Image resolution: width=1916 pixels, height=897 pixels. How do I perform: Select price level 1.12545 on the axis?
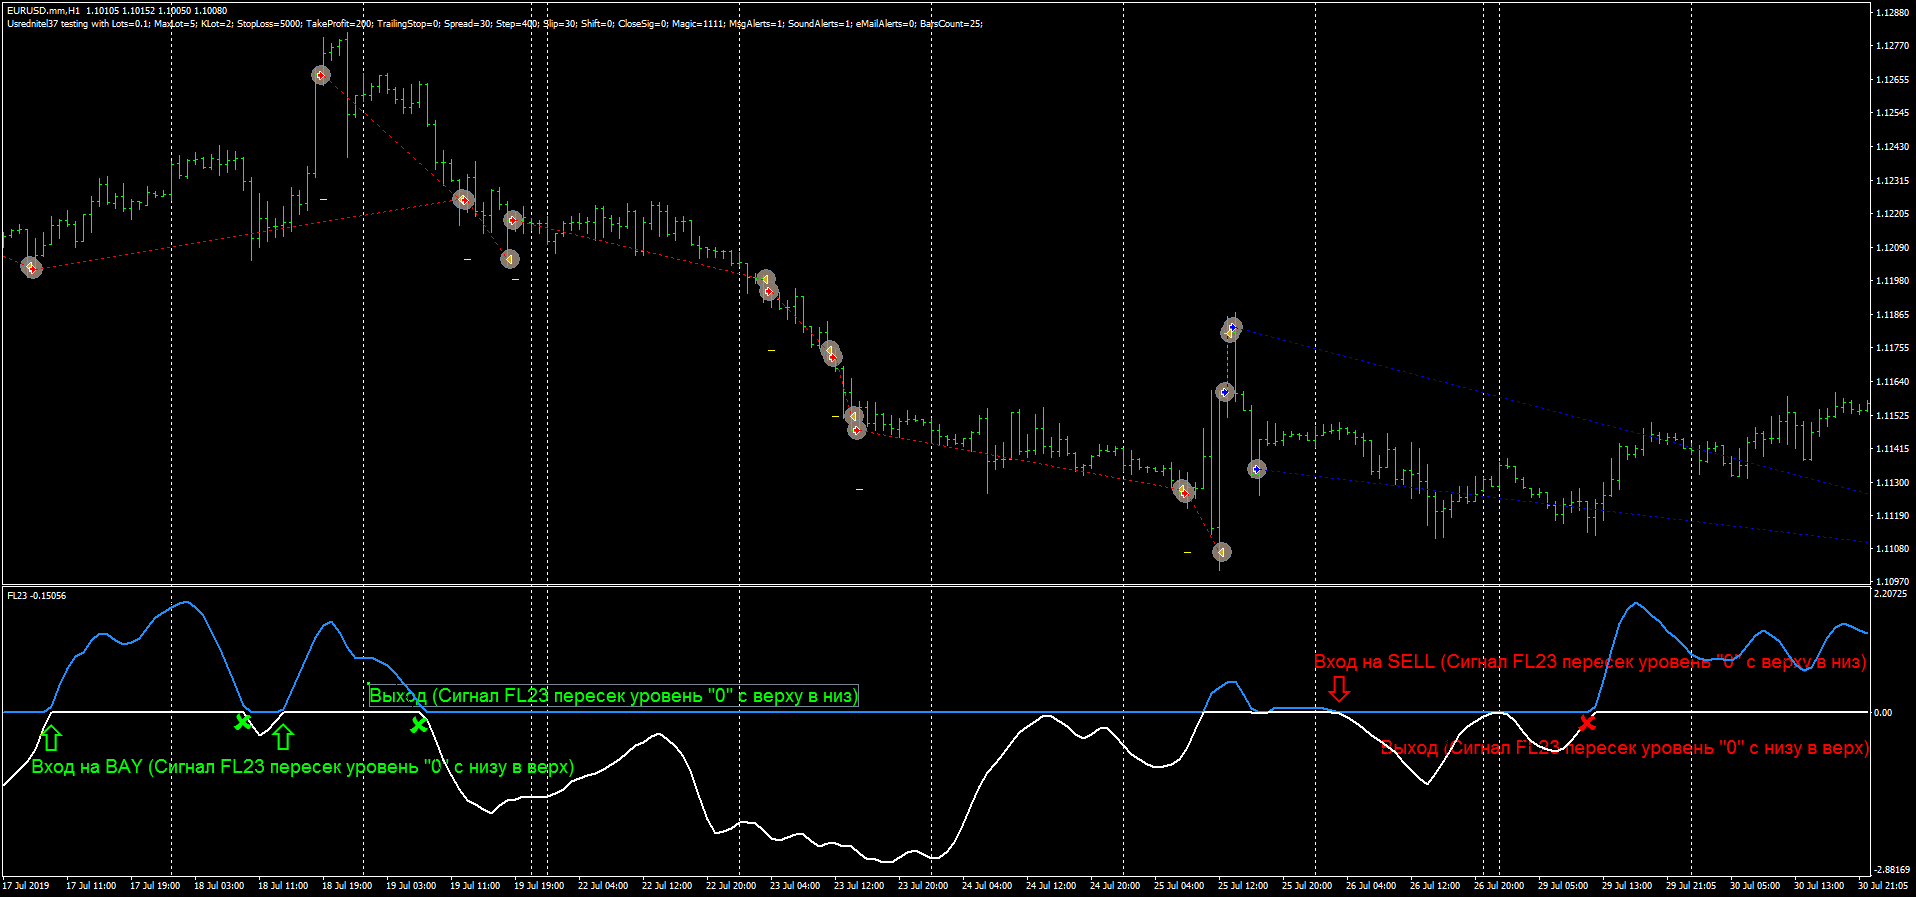pyautogui.click(x=1893, y=113)
